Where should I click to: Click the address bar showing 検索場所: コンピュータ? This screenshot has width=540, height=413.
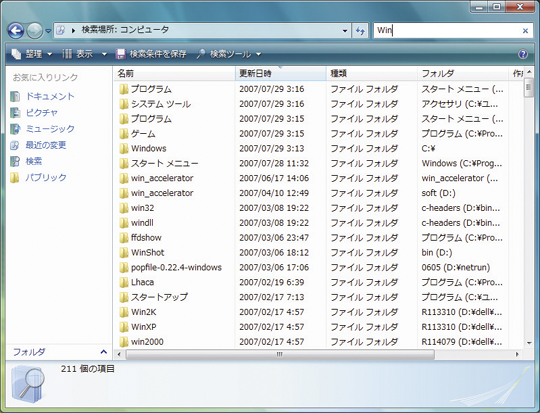coord(201,31)
